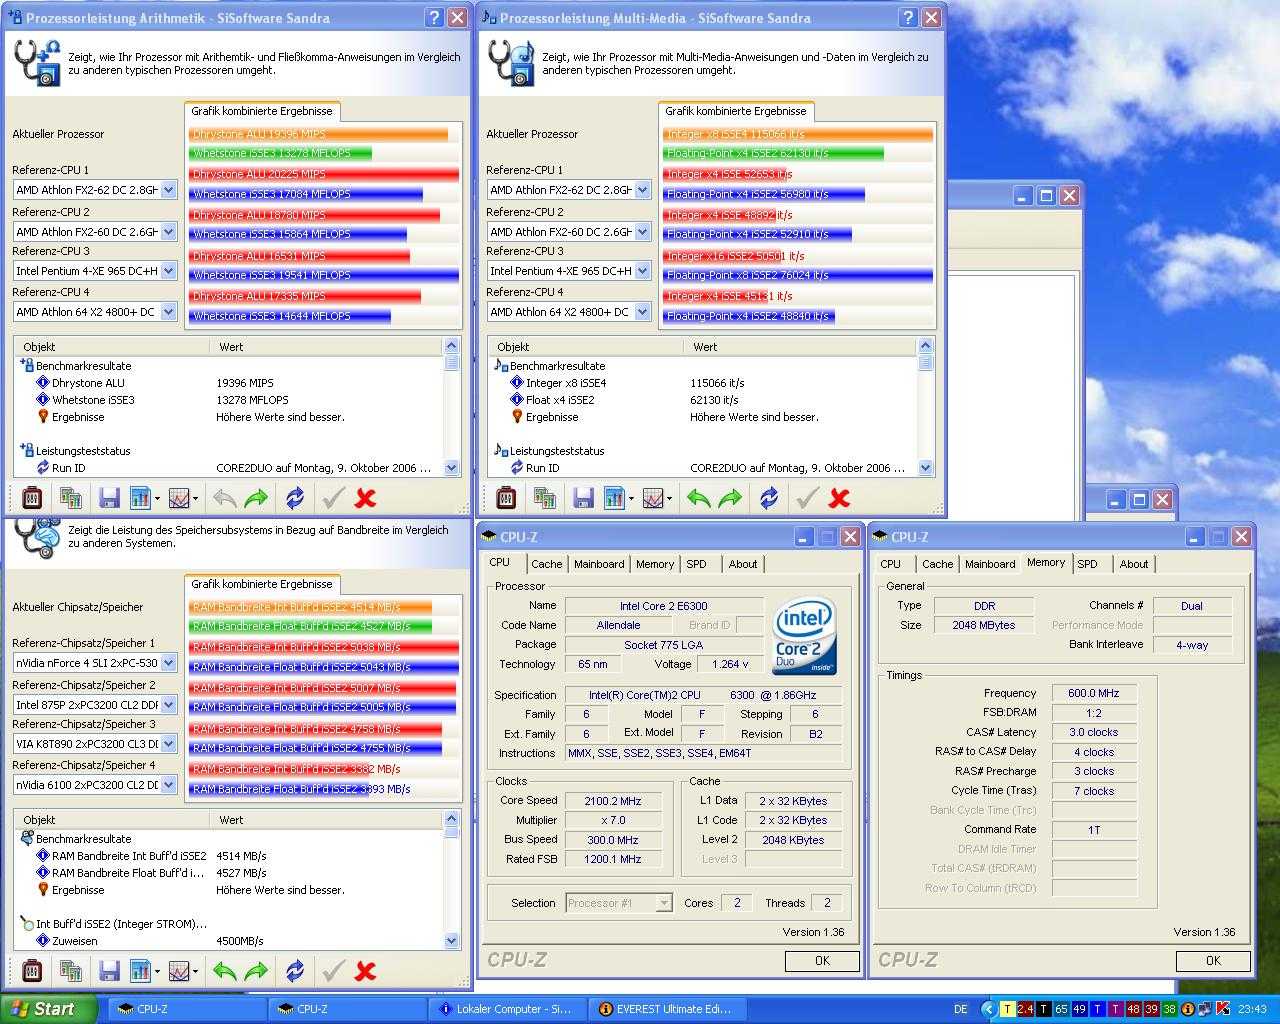
Task: Click green forward arrow in Multi-Media toolbar
Action: coord(730,497)
